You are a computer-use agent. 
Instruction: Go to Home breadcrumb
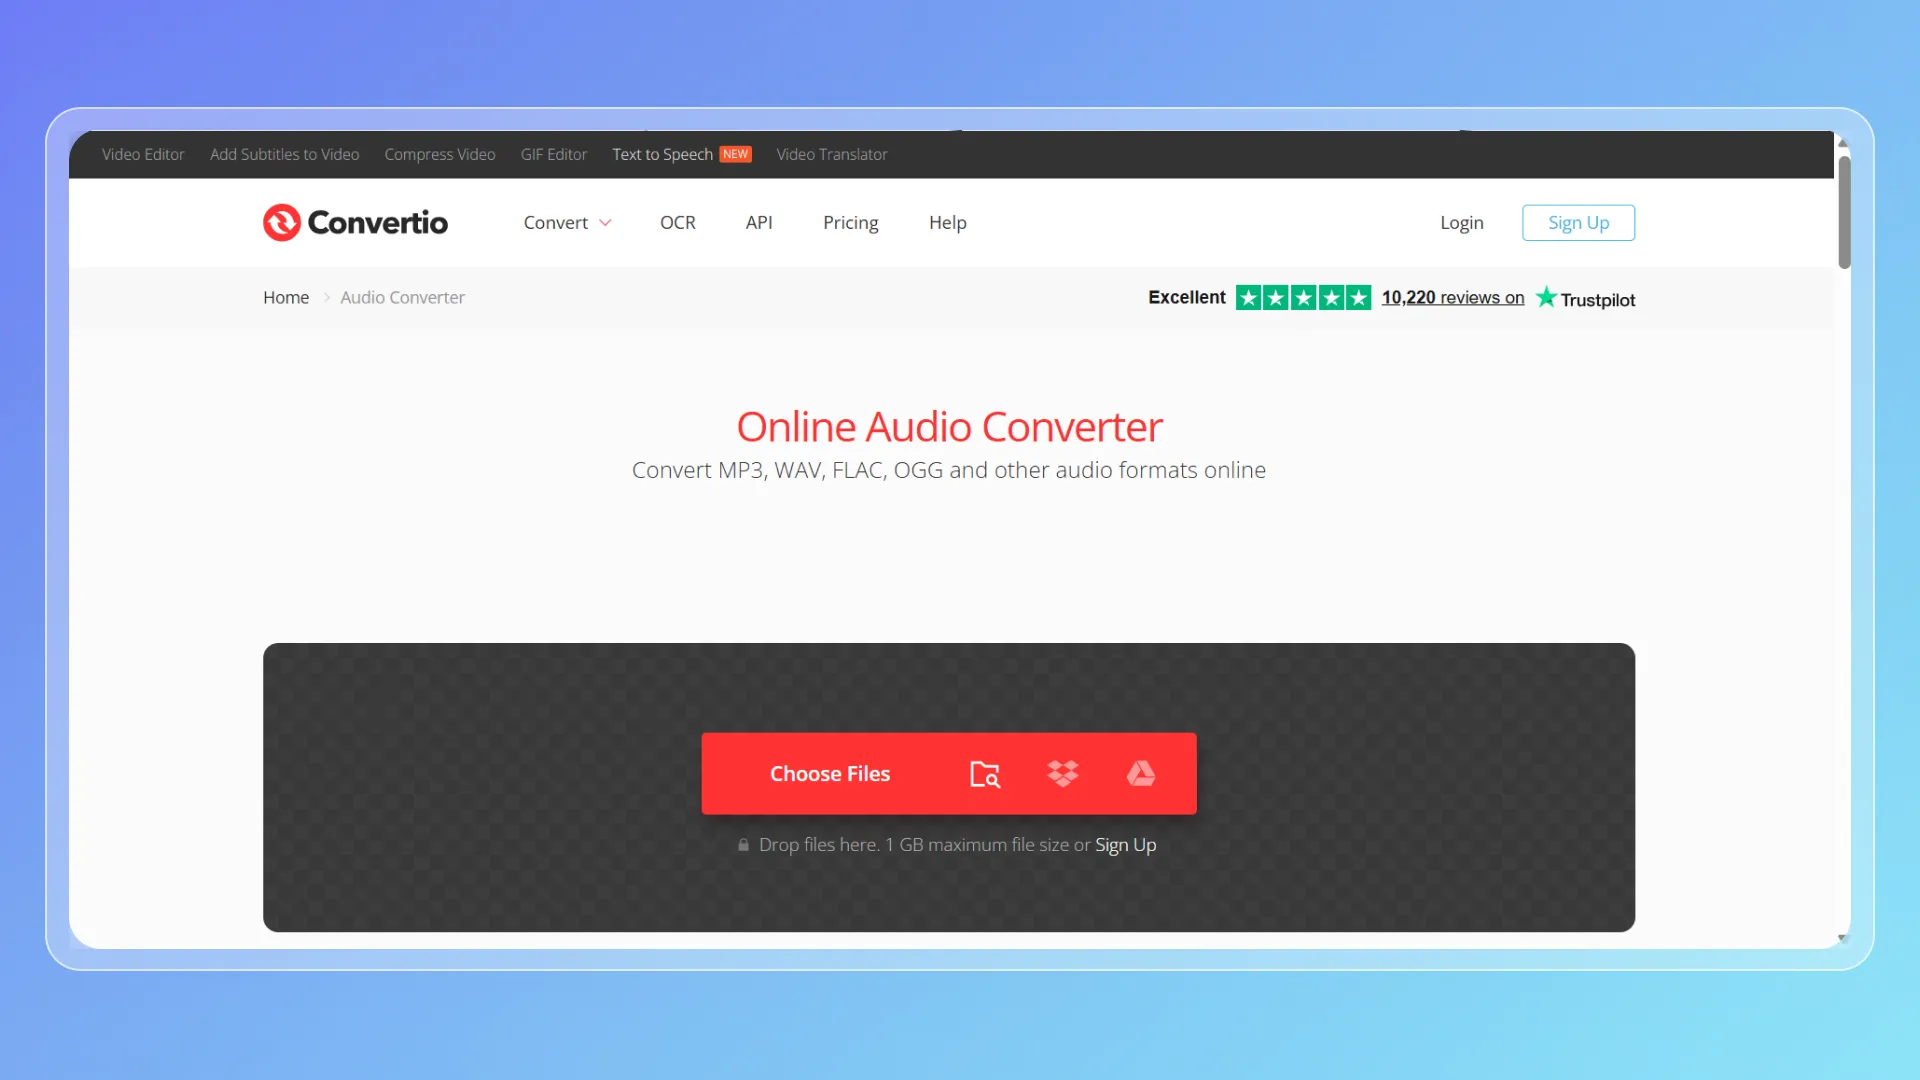coord(286,297)
